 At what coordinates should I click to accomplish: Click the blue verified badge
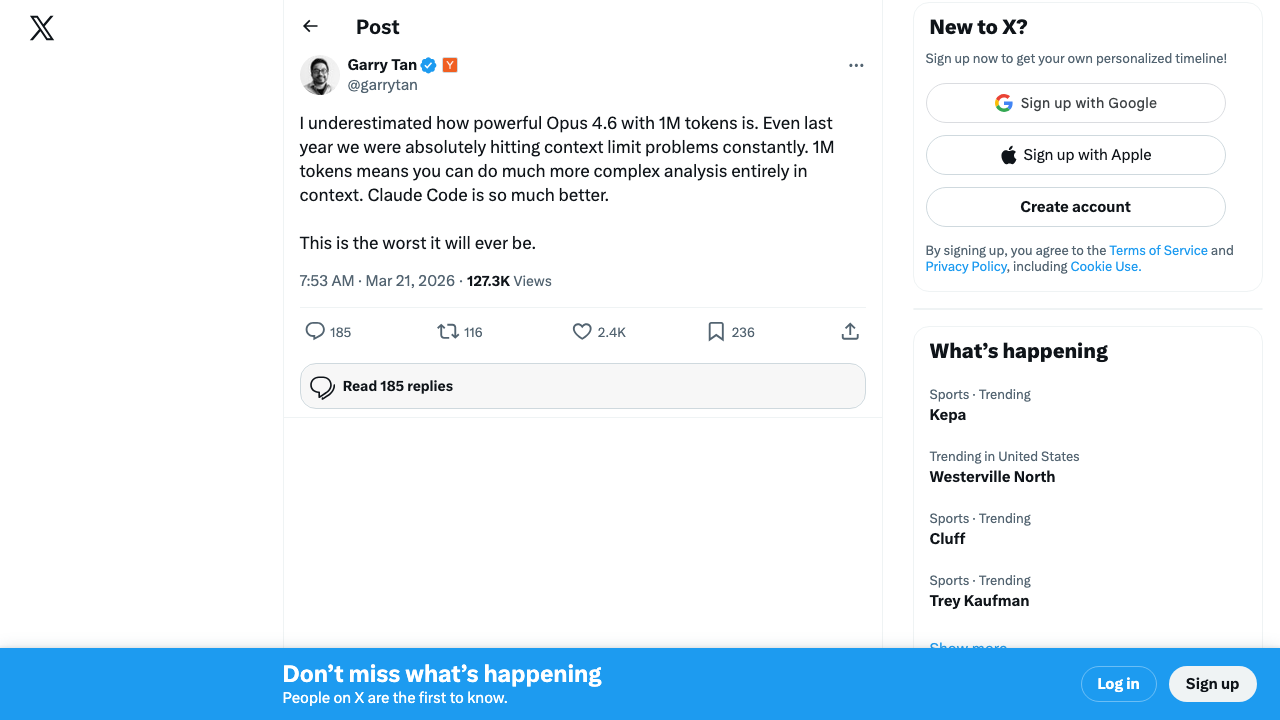click(x=428, y=65)
